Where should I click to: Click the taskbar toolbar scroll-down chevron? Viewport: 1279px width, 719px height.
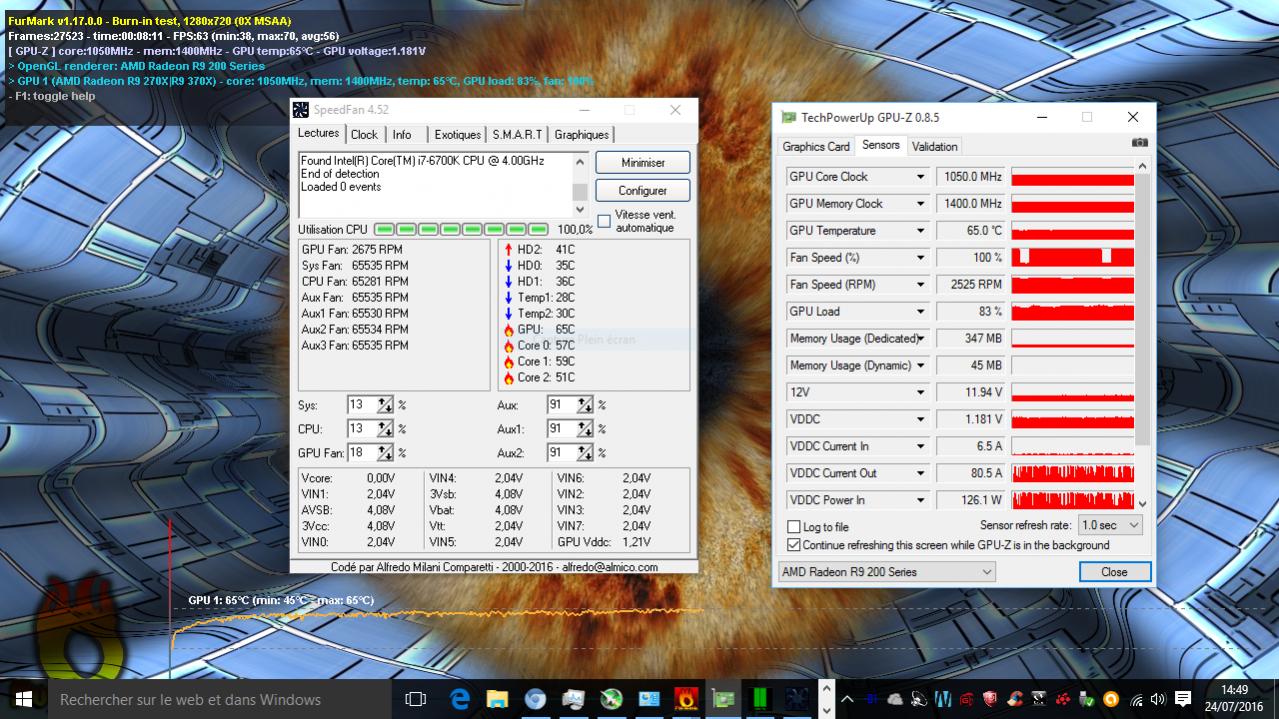(826, 711)
